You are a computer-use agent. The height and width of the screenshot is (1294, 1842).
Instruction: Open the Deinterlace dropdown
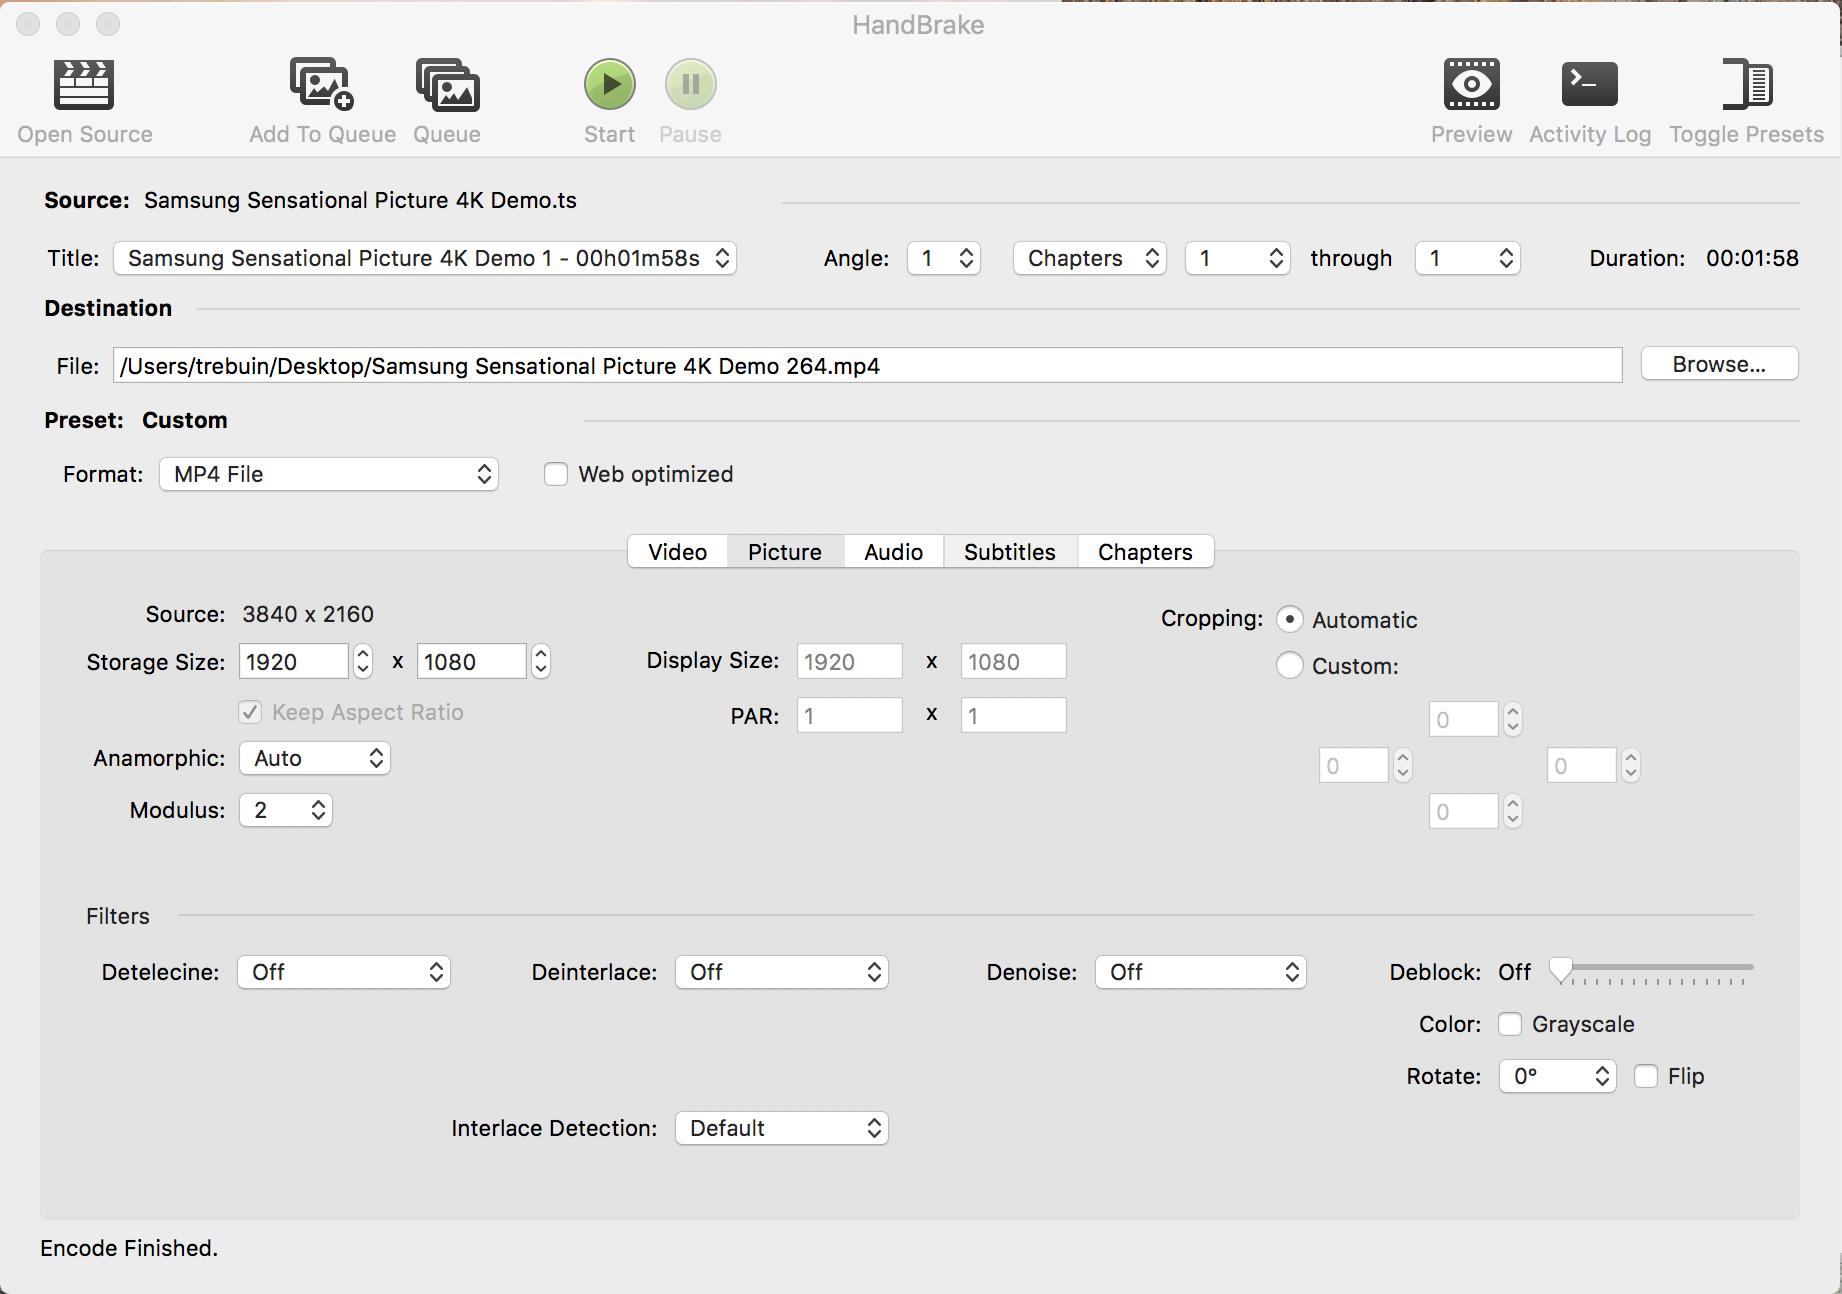pos(782,972)
